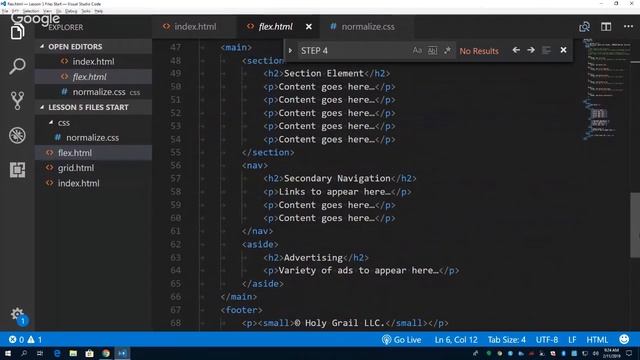Close the flex.html editor tab
640x360 pixels.
309,27
